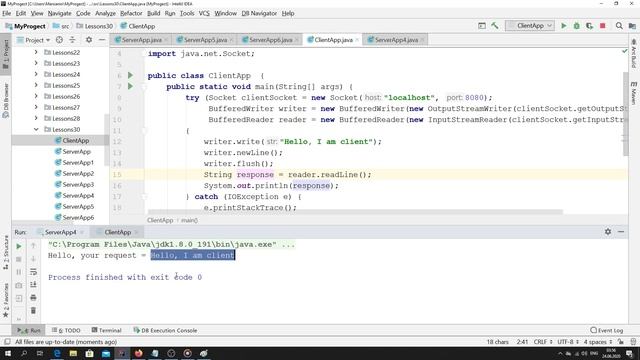Viewport: 640px width, 360px height.
Task: Collapse the Lessons30 folder
Action: [x=36, y=129]
